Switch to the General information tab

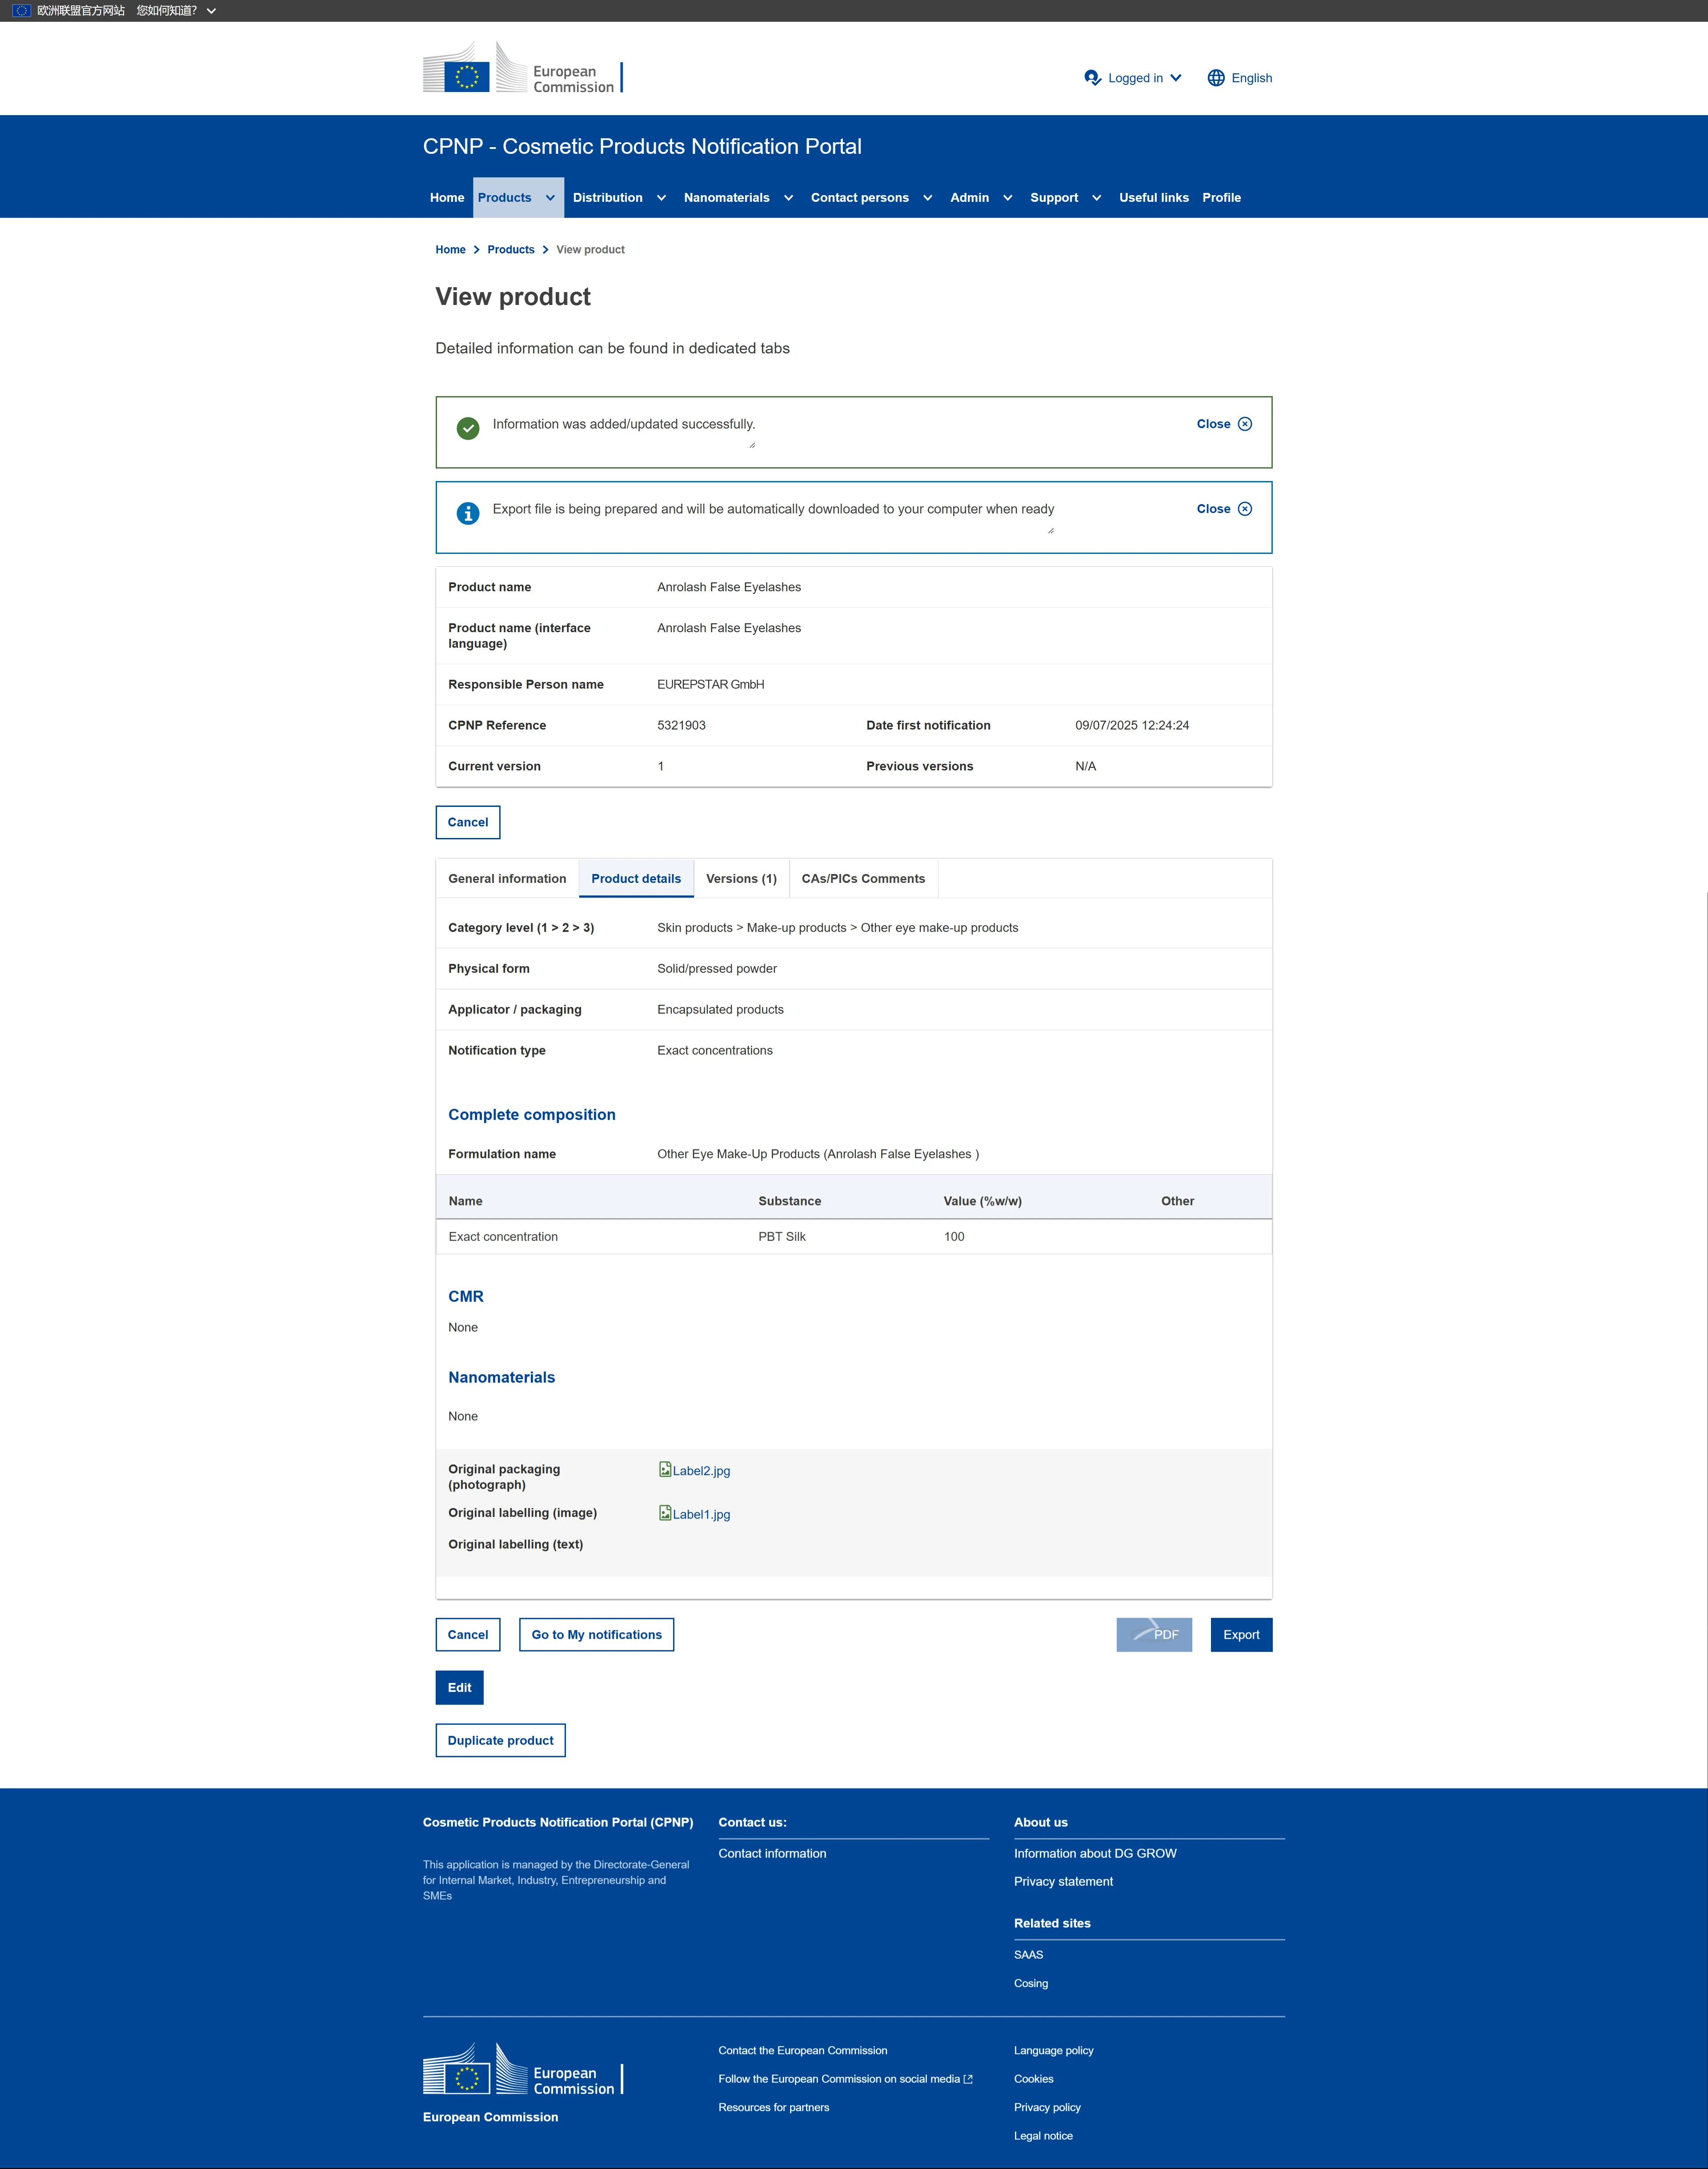click(507, 879)
